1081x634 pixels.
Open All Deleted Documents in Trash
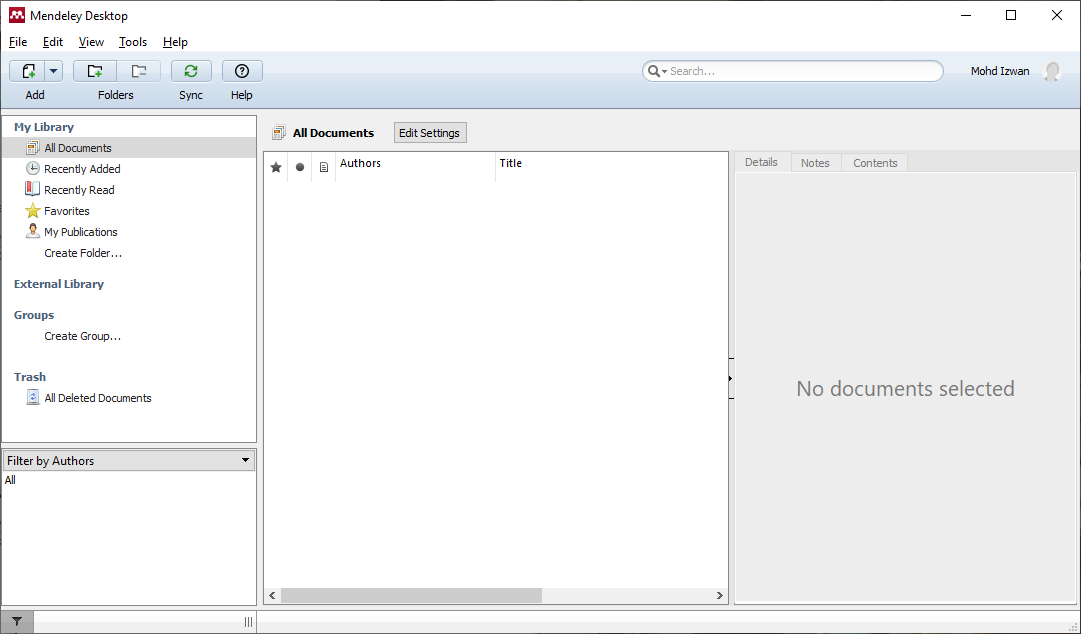point(97,398)
